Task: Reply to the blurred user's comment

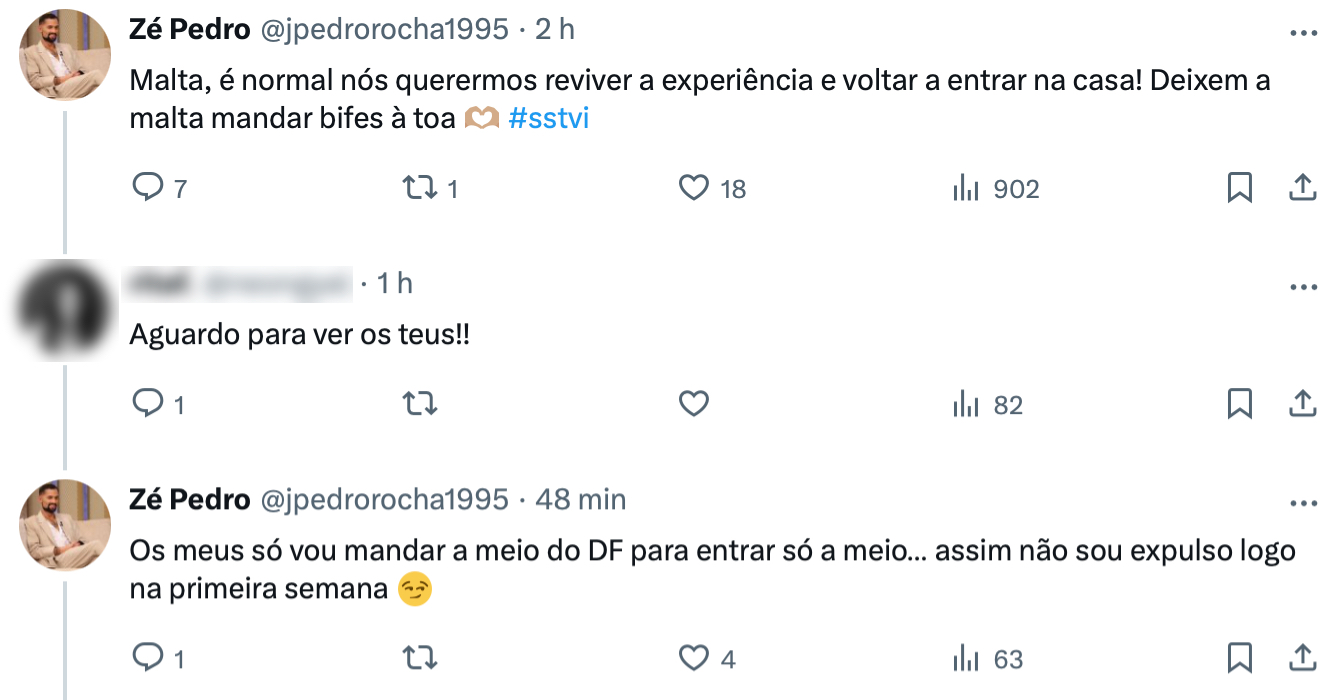Action: tap(148, 404)
